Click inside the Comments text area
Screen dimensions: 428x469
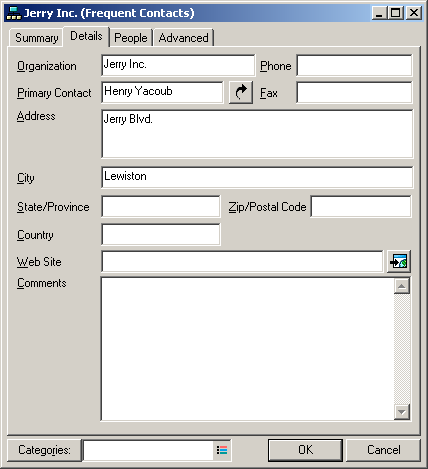tap(247, 349)
